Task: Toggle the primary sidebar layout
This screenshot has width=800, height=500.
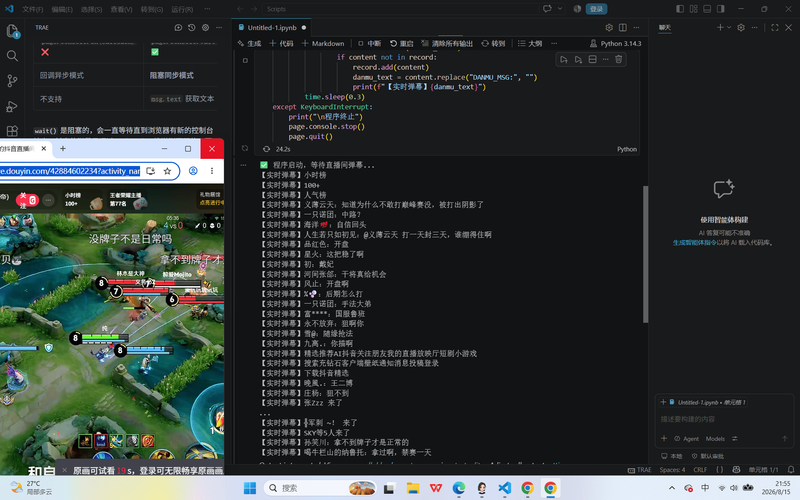Action: [680, 9]
